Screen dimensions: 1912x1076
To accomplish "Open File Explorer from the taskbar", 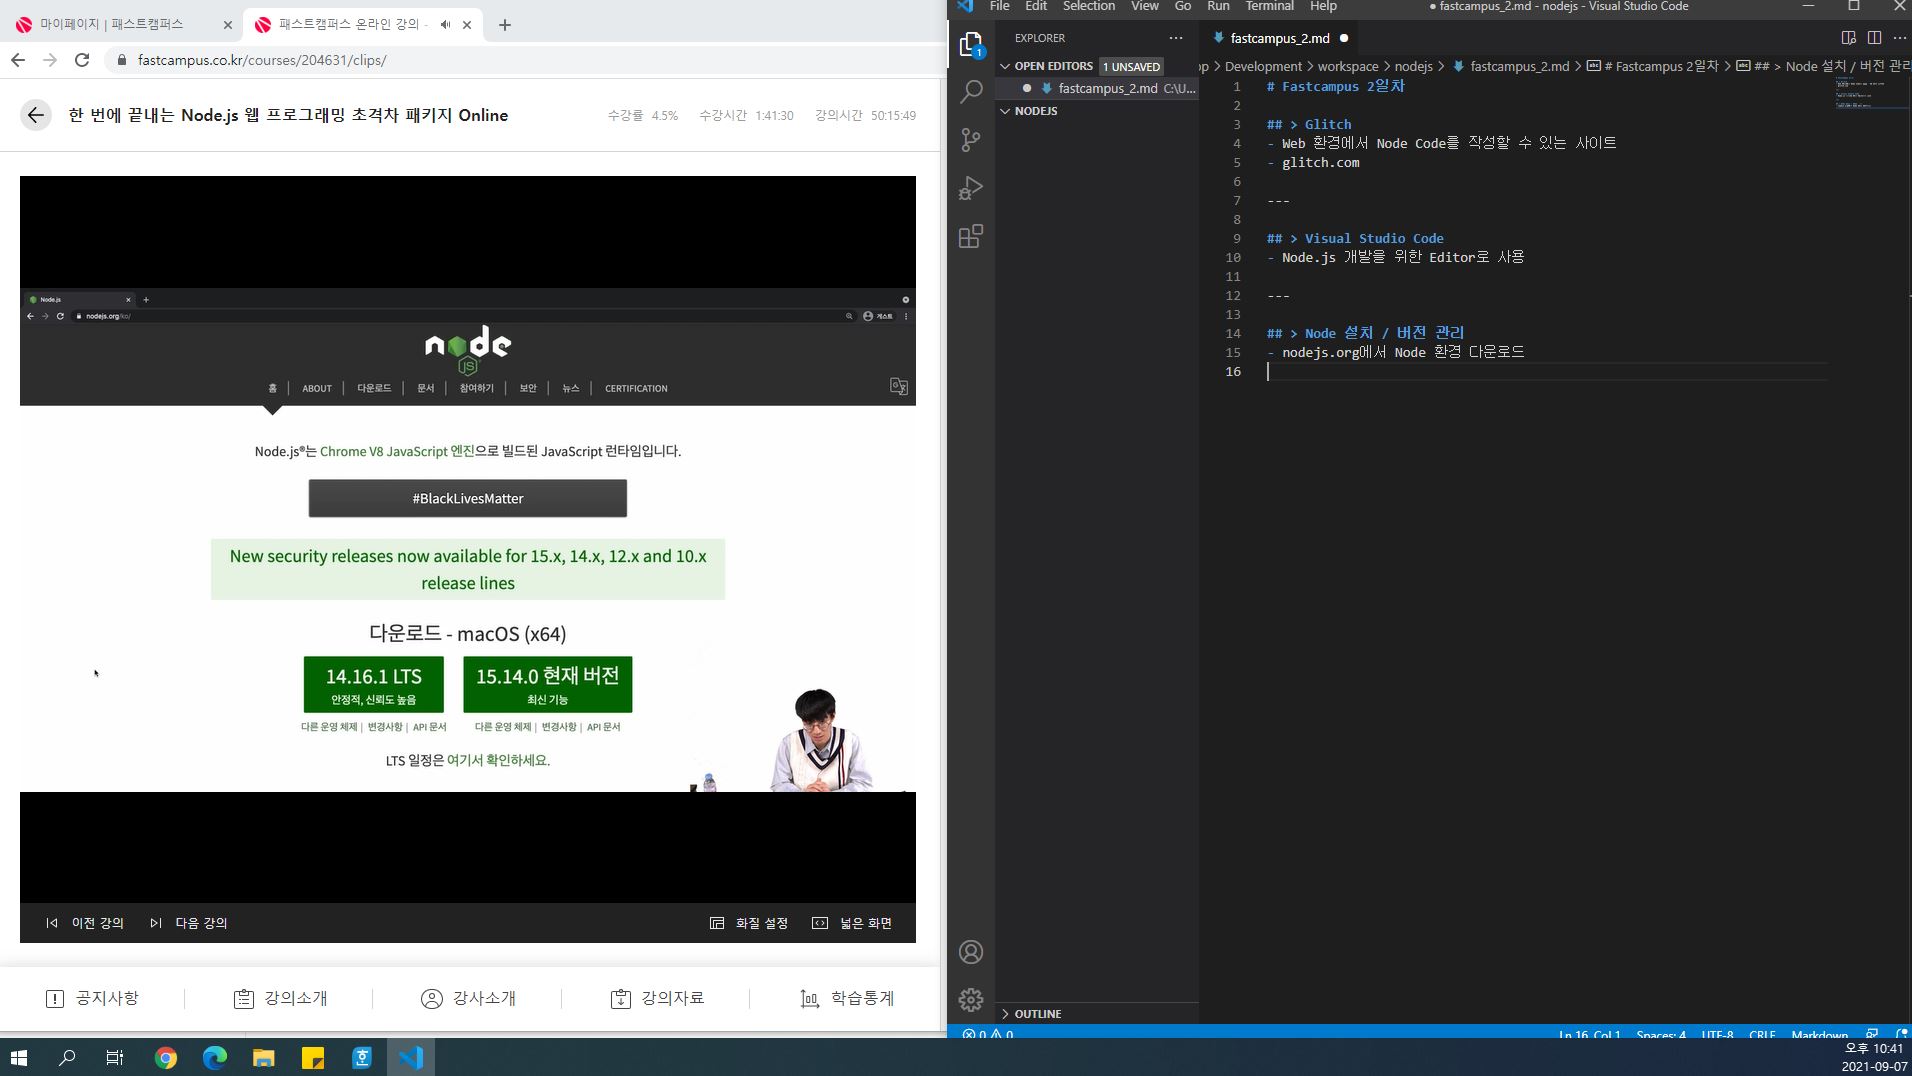I will (x=264, y=1057).
